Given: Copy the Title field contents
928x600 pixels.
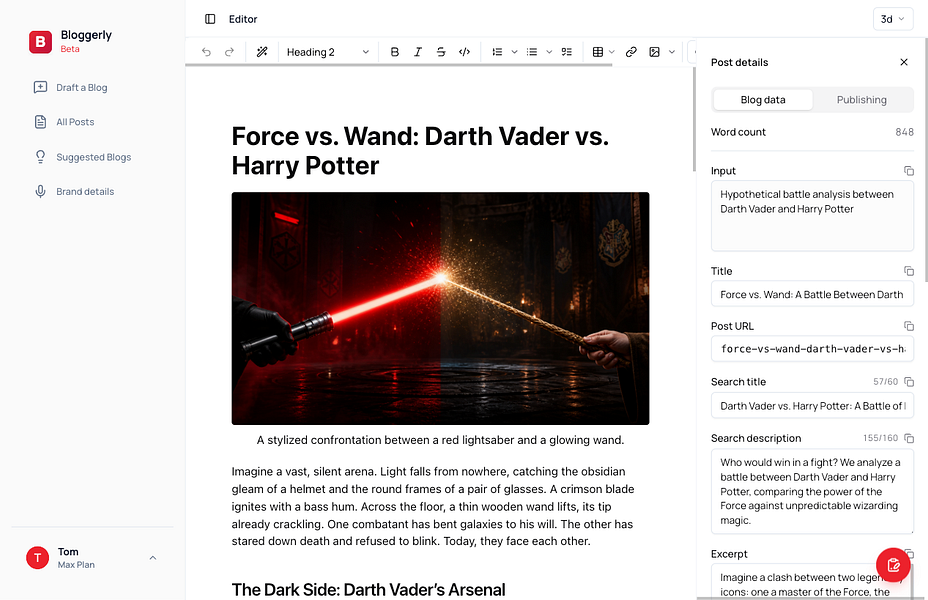Looking at the screenshot, I should (x=908, y=271).
